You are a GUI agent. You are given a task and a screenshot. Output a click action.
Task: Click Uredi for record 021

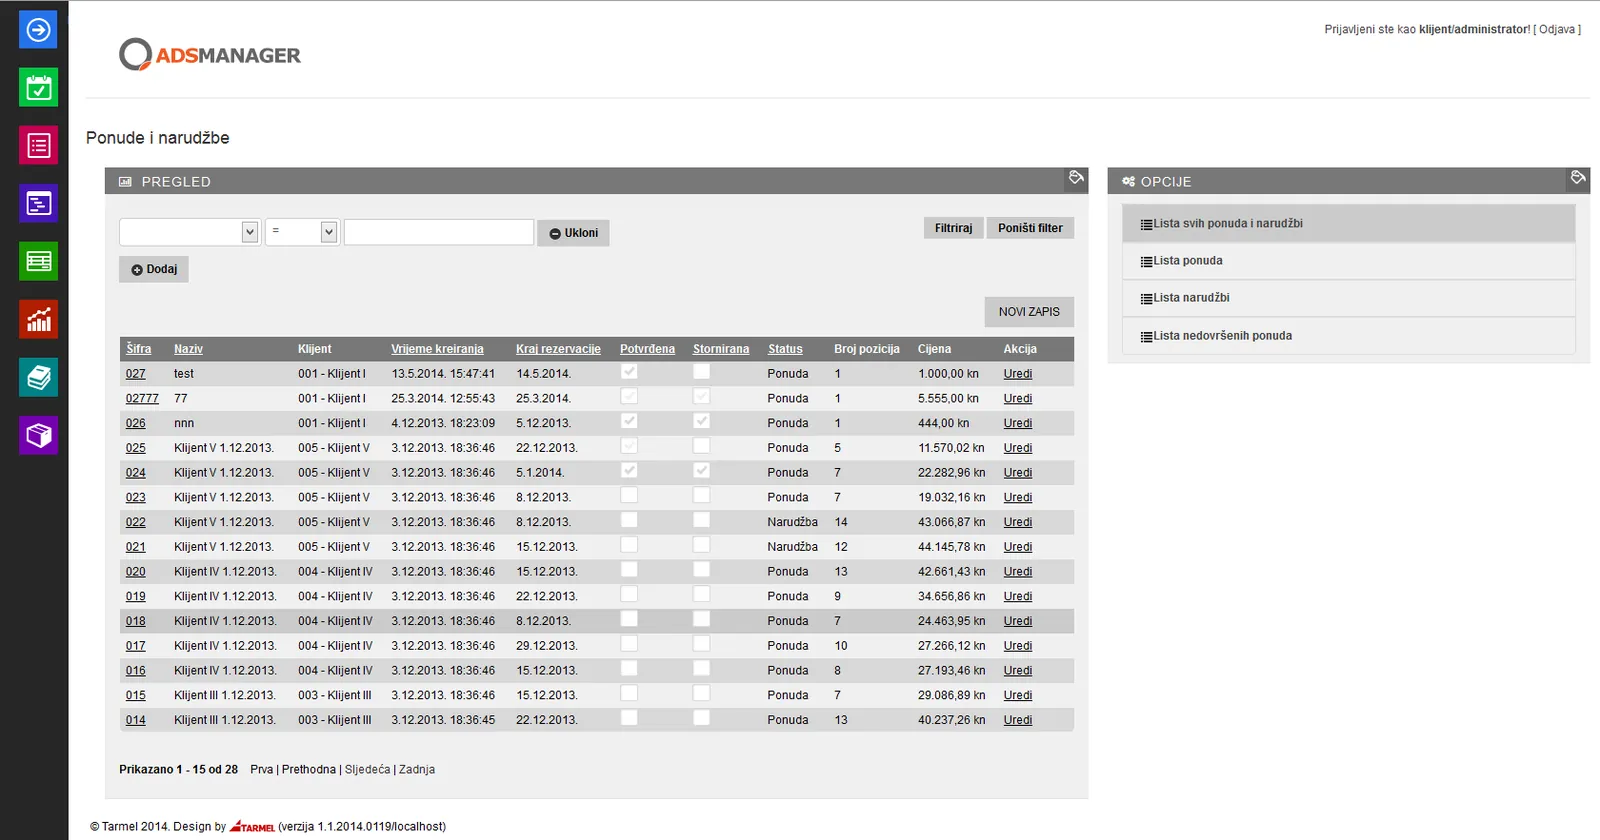pos(1018,547)
